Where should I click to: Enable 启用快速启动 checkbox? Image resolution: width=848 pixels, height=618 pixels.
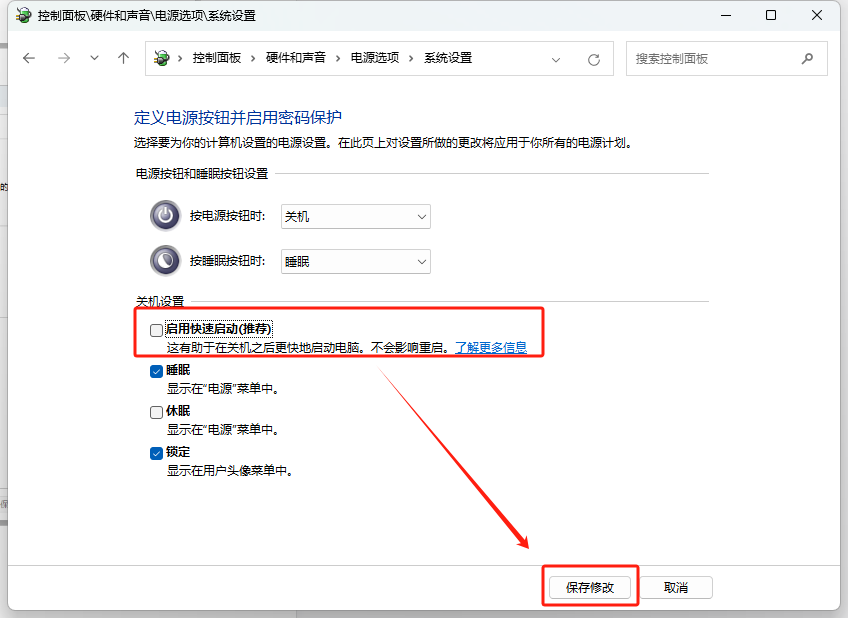tap(156, 329)
